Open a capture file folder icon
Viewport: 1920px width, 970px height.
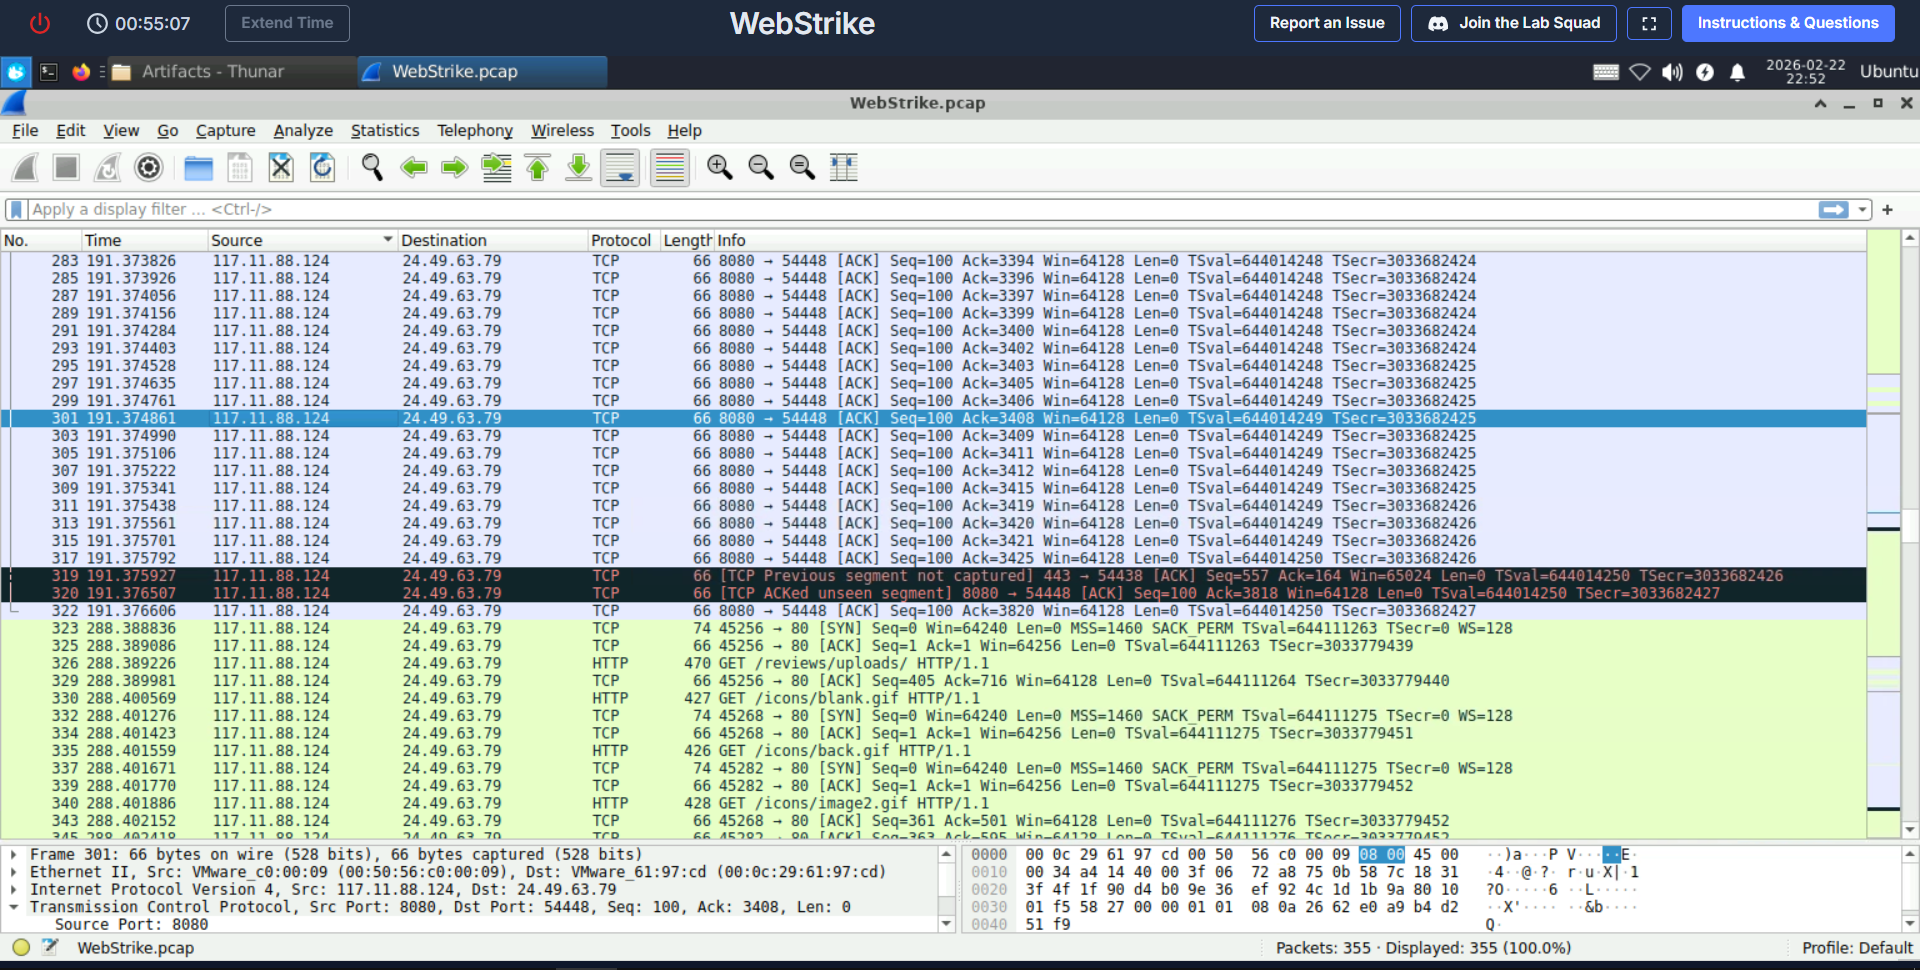coord(198,168)
